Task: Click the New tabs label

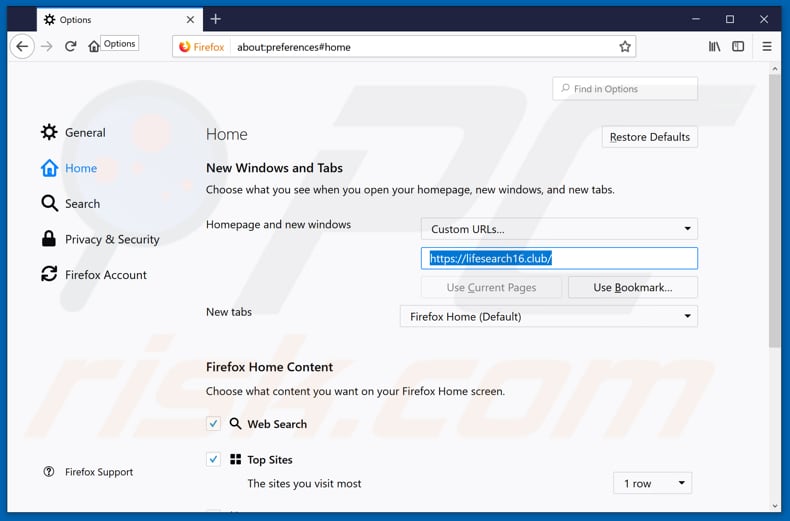Action: coord(229,312)
